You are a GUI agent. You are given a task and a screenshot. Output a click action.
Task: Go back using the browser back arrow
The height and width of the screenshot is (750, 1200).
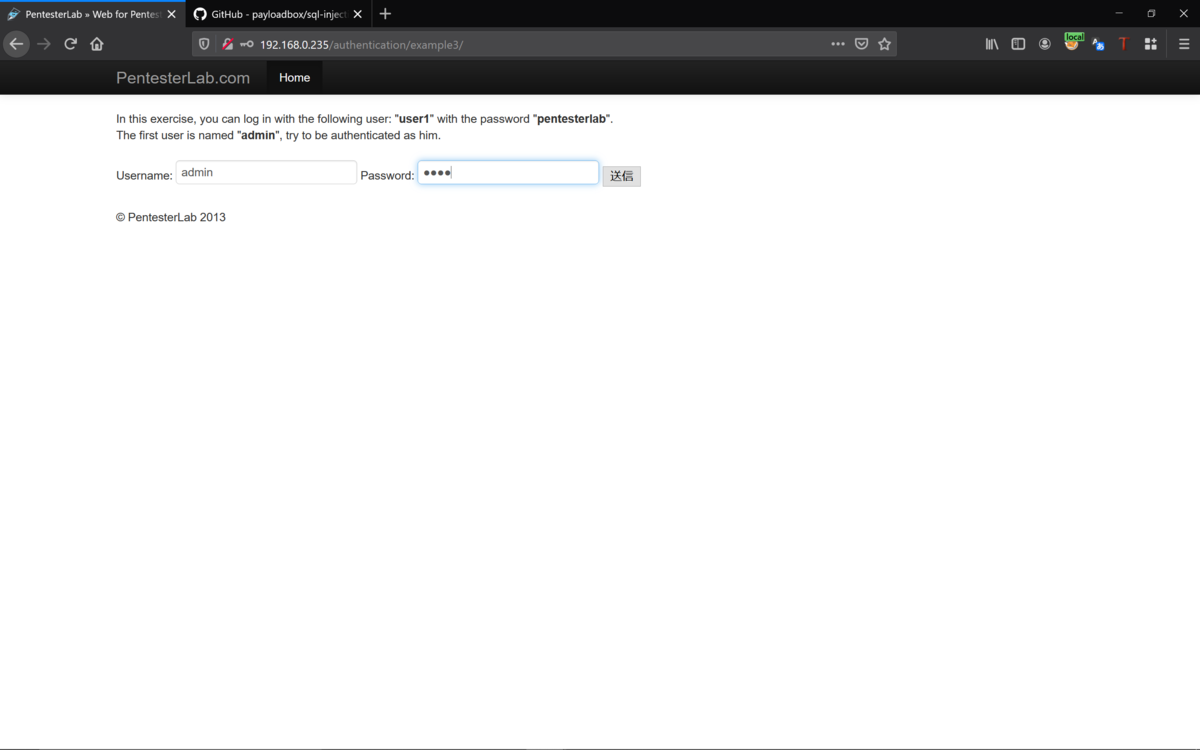tap(16, 44)
